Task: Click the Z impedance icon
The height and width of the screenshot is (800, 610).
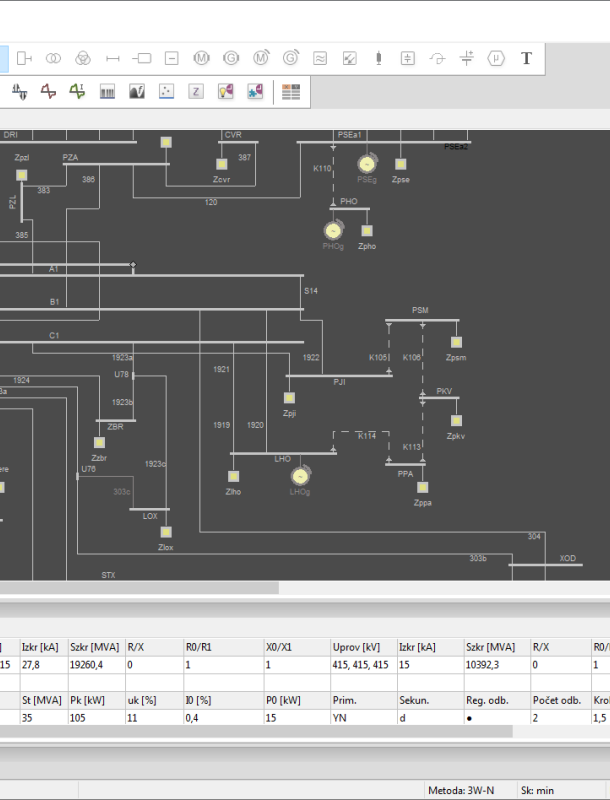Action: click(x=196, y=92)
